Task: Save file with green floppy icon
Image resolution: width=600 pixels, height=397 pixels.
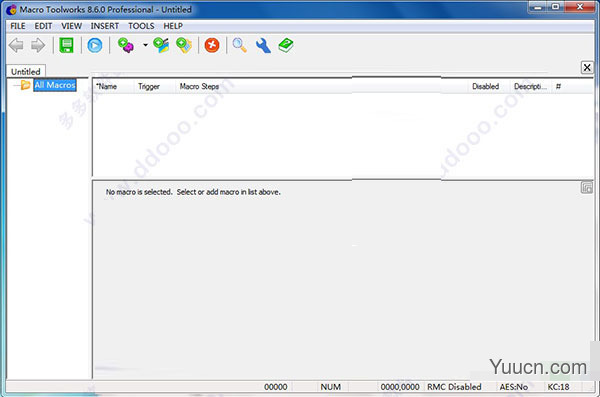Action: tap(67, 45)
